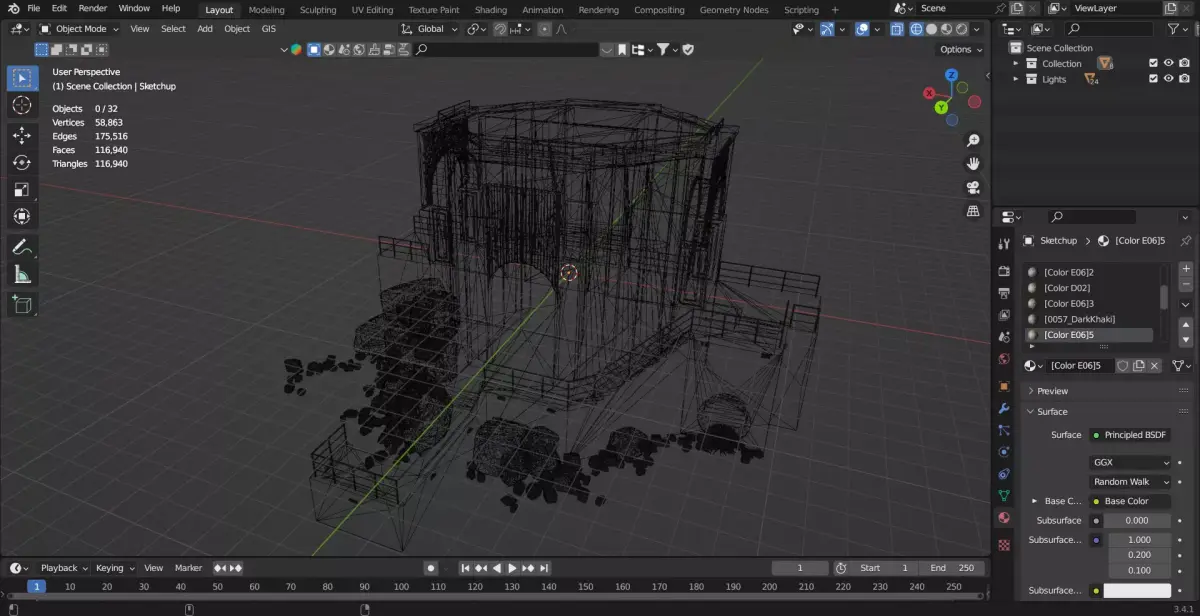Click the Principled BSDF surface button

[x=1130, y=435]
